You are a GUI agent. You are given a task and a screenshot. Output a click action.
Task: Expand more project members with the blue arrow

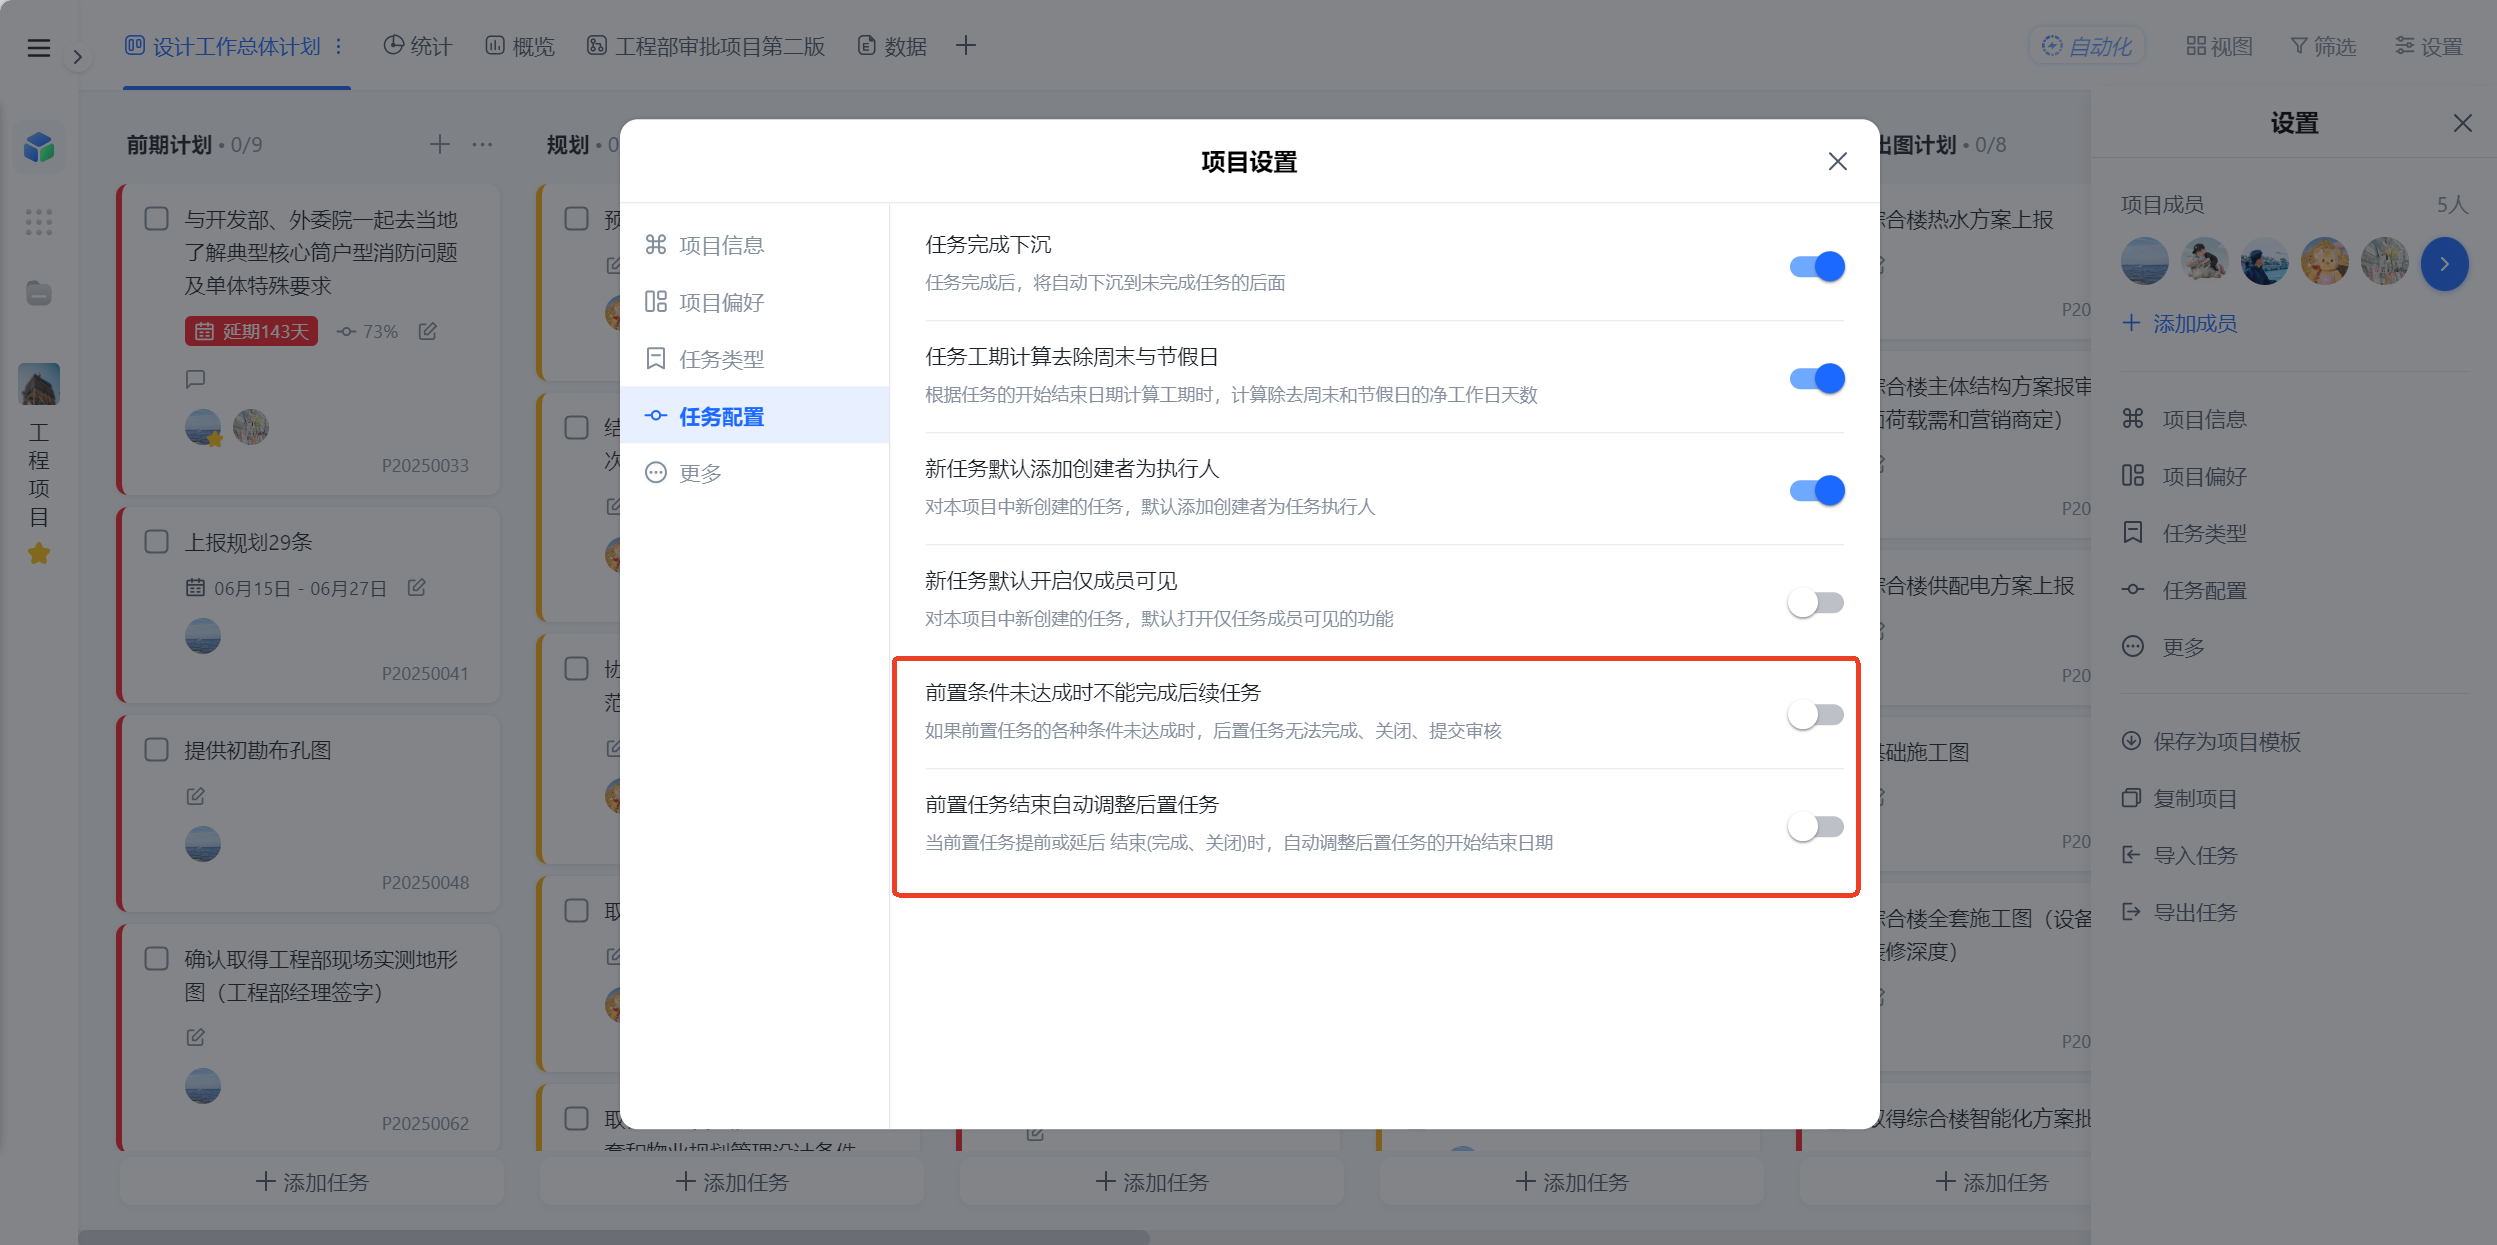pyautogui.click(x=2444, y=264)
